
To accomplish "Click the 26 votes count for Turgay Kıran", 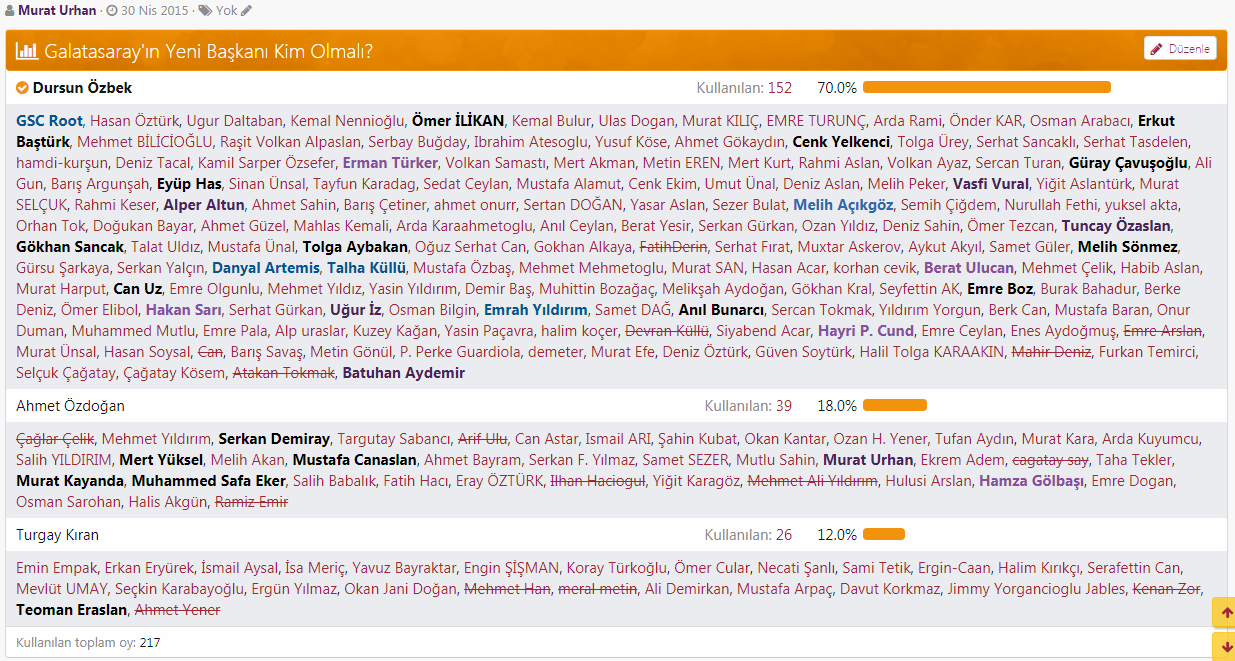I will (x=784, y=535).
